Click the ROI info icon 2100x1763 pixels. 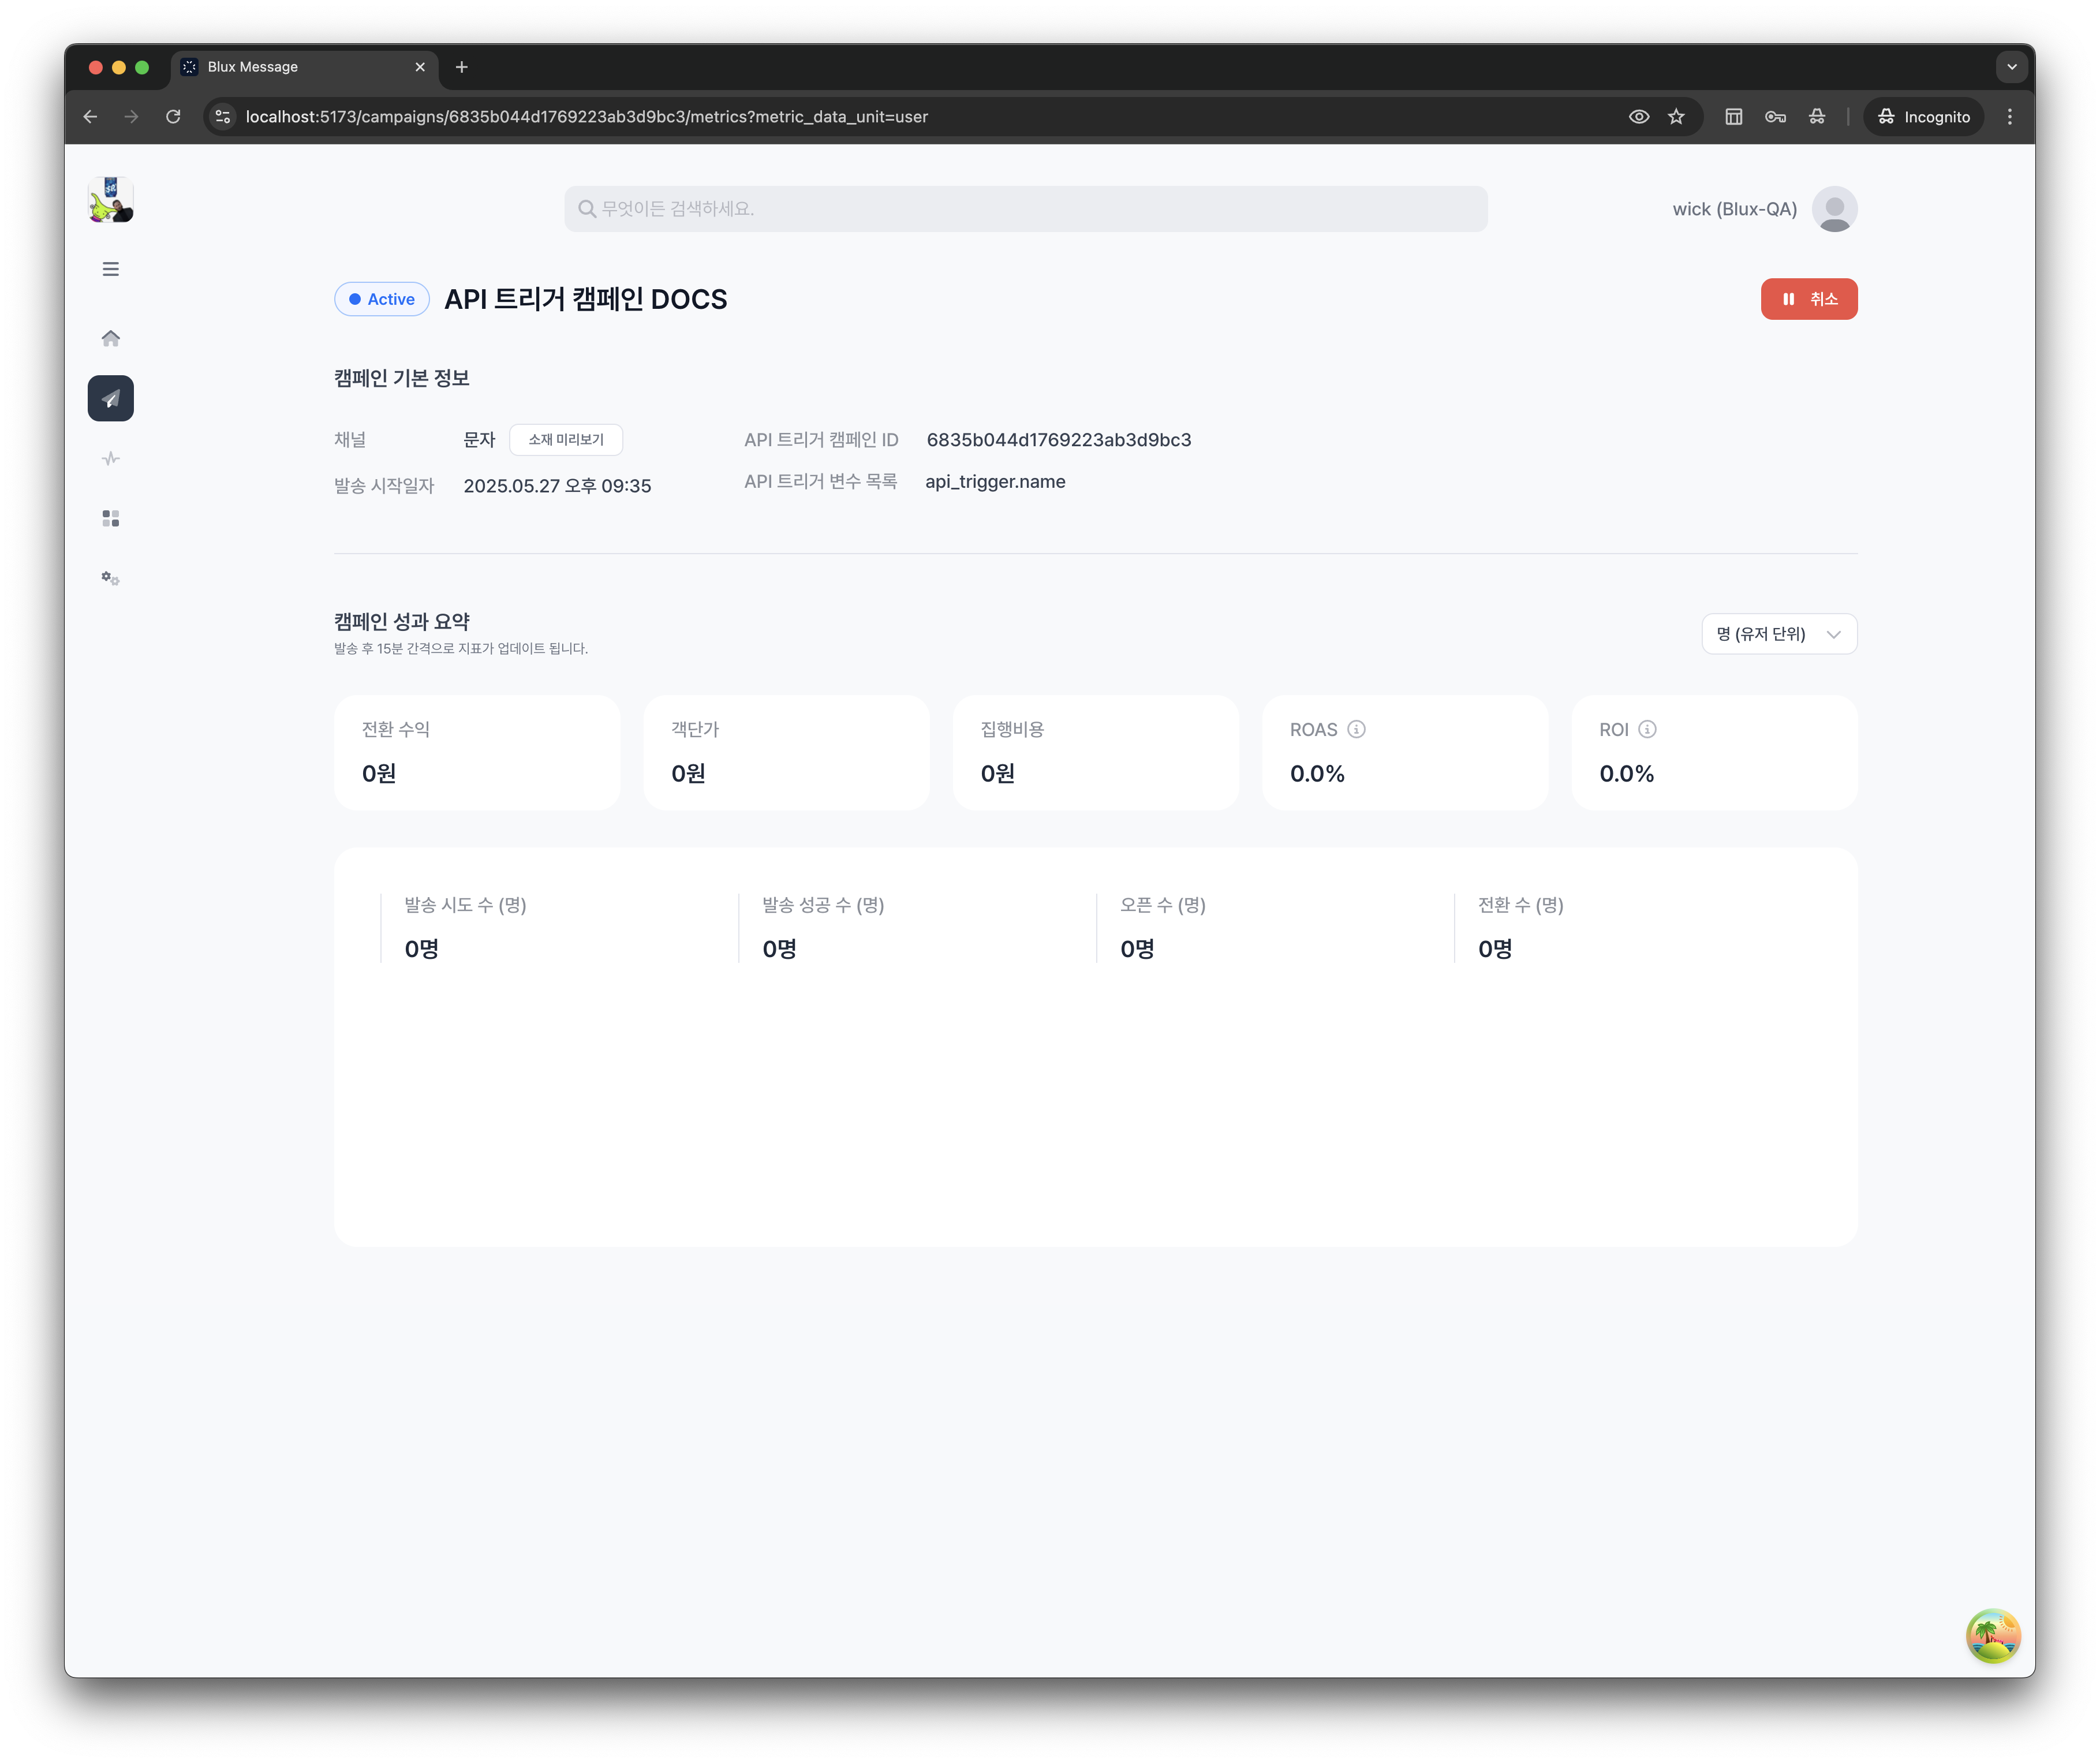1647,730
